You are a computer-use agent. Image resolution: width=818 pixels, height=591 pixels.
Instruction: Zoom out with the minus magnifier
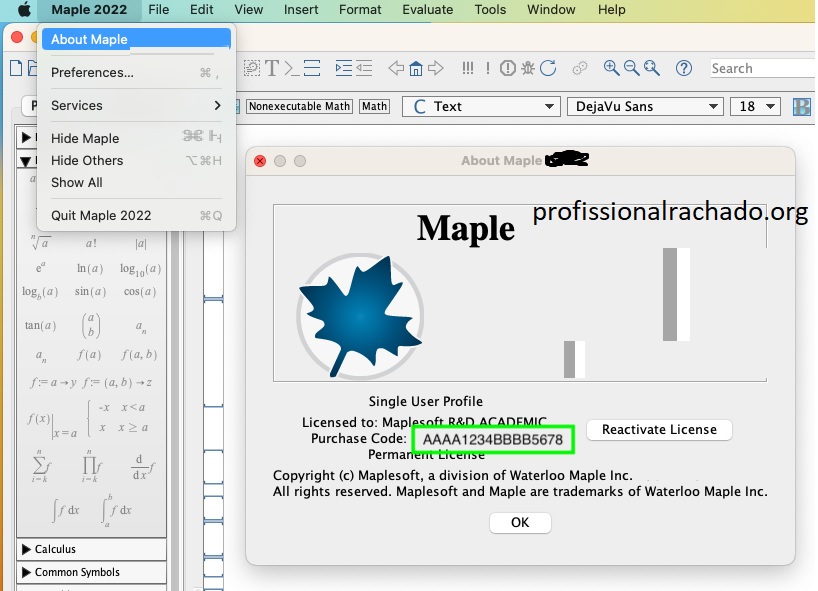(631, 68)
